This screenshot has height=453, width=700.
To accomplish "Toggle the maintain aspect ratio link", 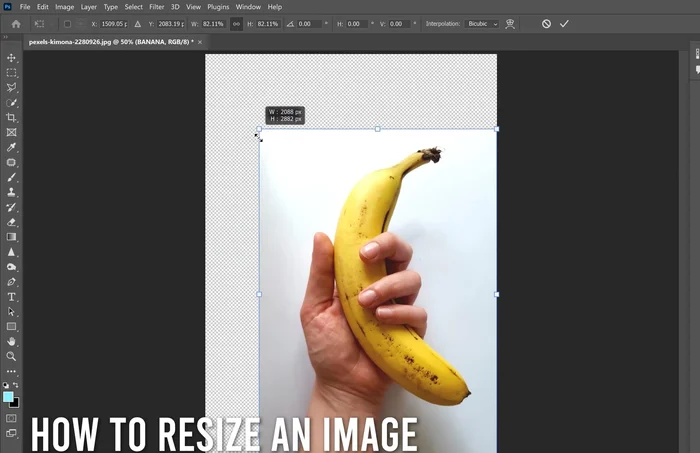I will pos(235,23).
